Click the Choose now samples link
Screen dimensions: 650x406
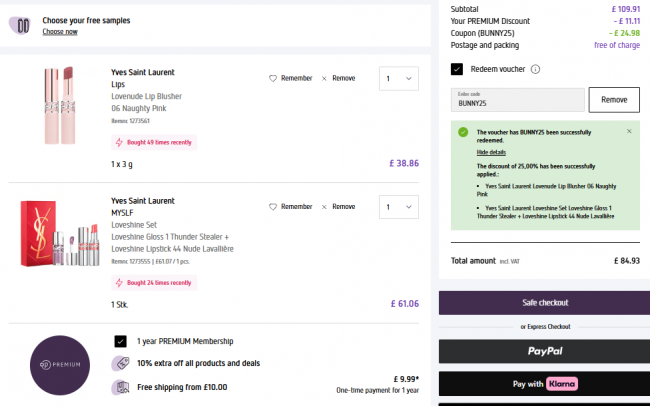click(59, 32)
